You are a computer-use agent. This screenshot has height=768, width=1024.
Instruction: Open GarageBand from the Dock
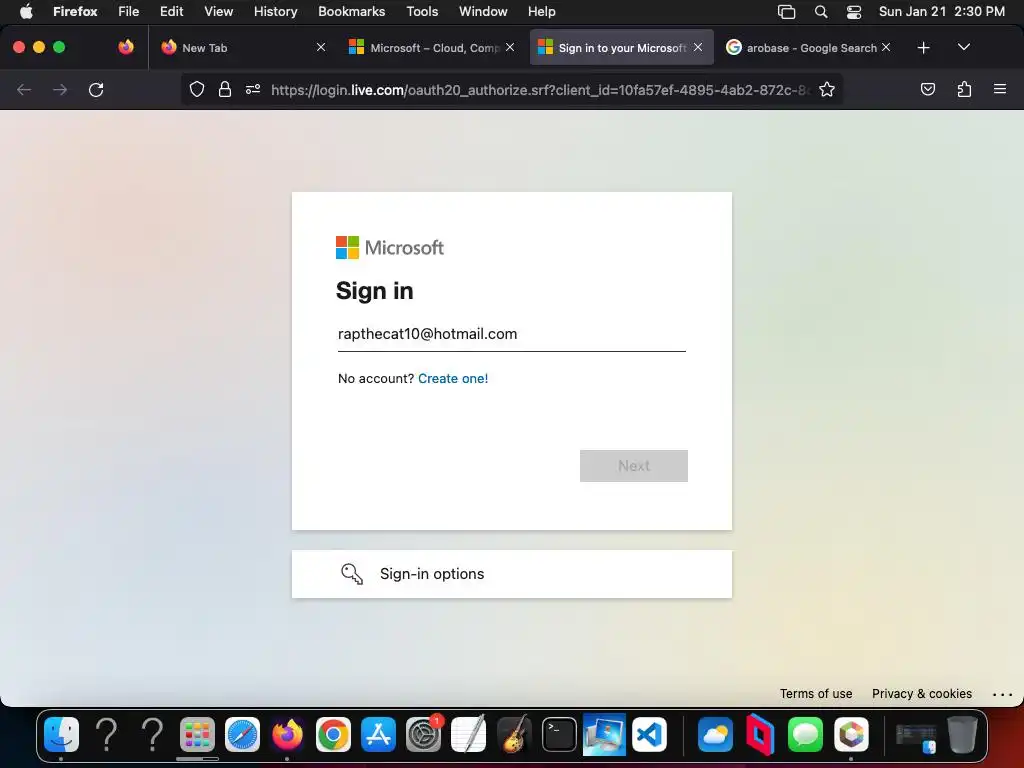tap(514, 734)
